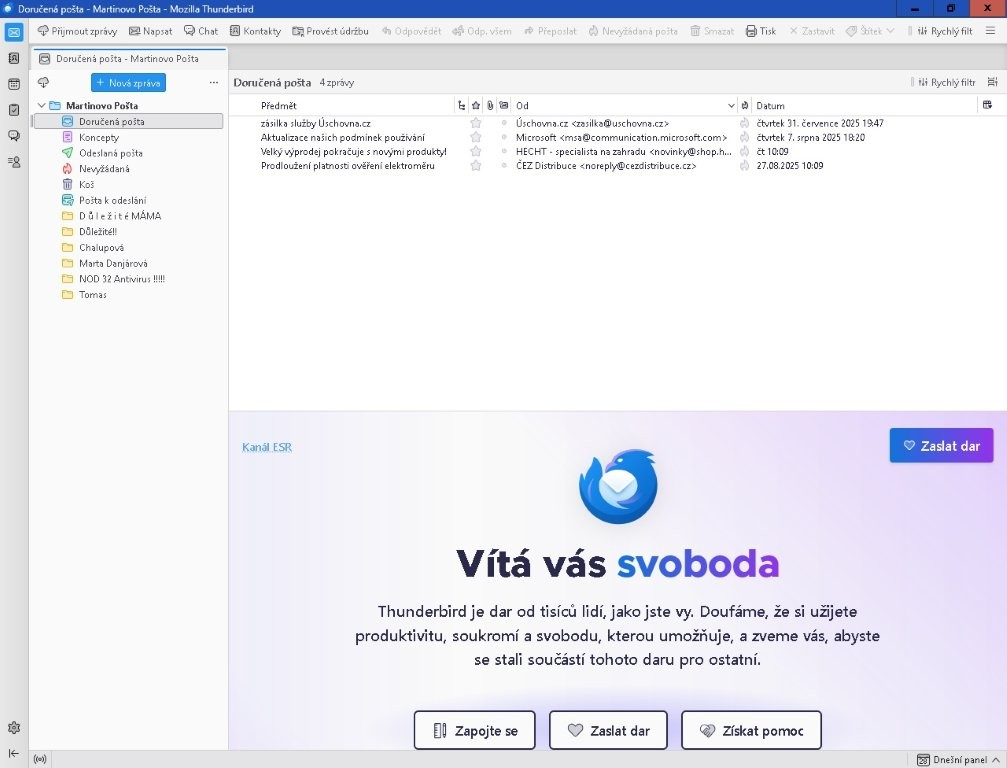
Task: Click Napsat to compose a message
Action: point(151,31)
